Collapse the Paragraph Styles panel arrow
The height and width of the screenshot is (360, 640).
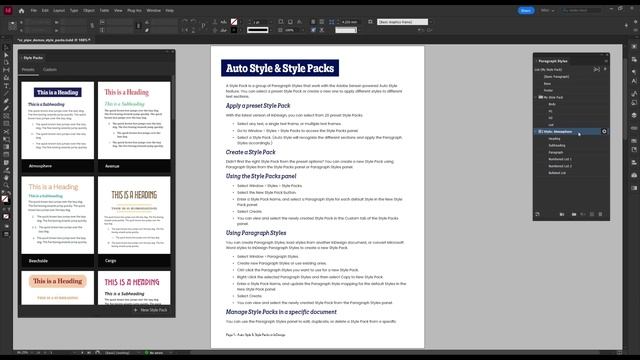pyautogui.click(x=536, y=61)
